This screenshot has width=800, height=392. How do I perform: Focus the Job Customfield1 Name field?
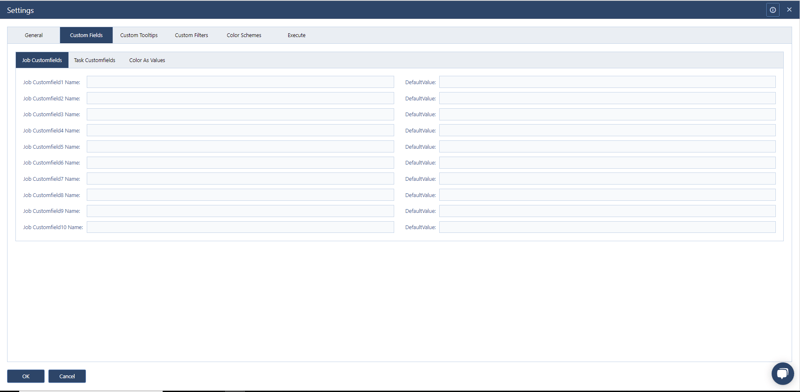pyautogui.click(x=240, y=82)
